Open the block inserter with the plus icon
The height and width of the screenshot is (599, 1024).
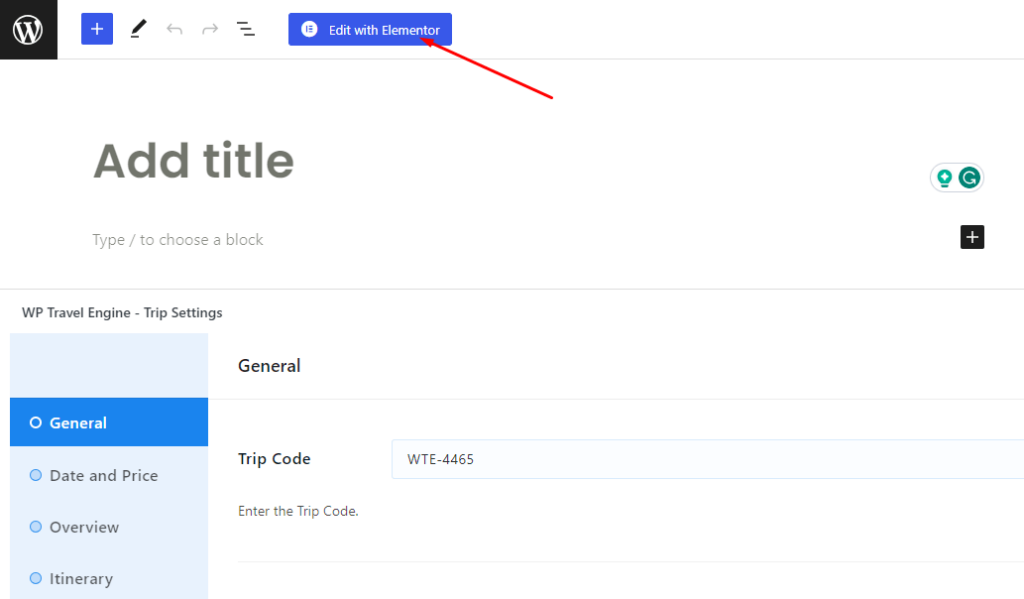coord(96,28)
